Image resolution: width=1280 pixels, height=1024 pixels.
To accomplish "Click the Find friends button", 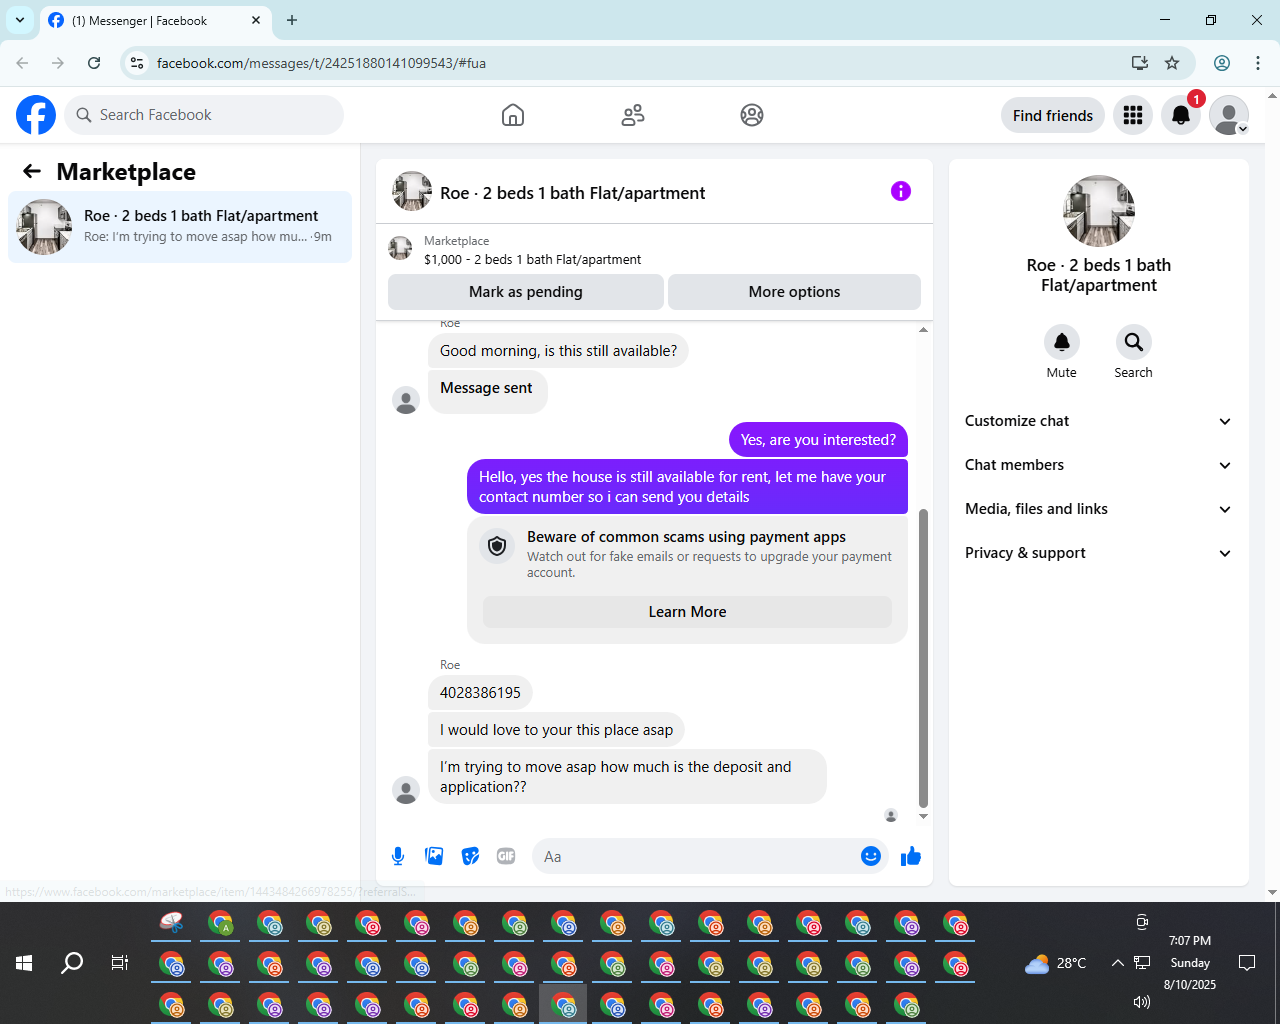I will point(1053,115).
